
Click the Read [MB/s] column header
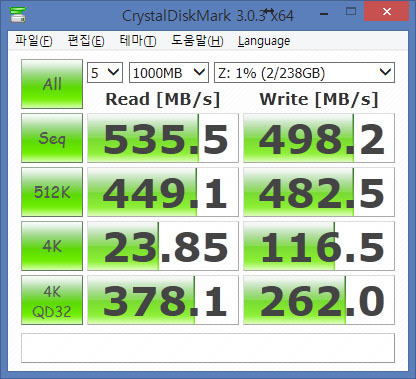pos(163,99)
